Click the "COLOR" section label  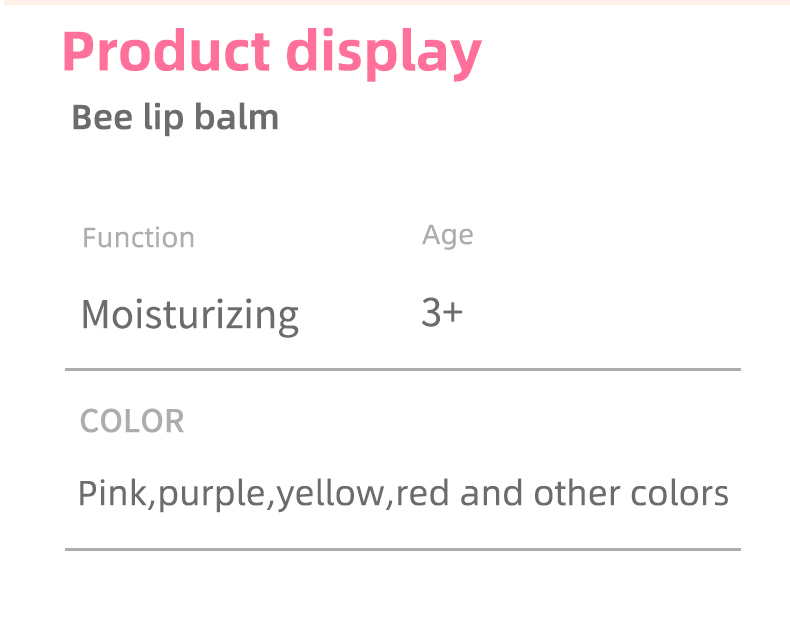(132, 421)
